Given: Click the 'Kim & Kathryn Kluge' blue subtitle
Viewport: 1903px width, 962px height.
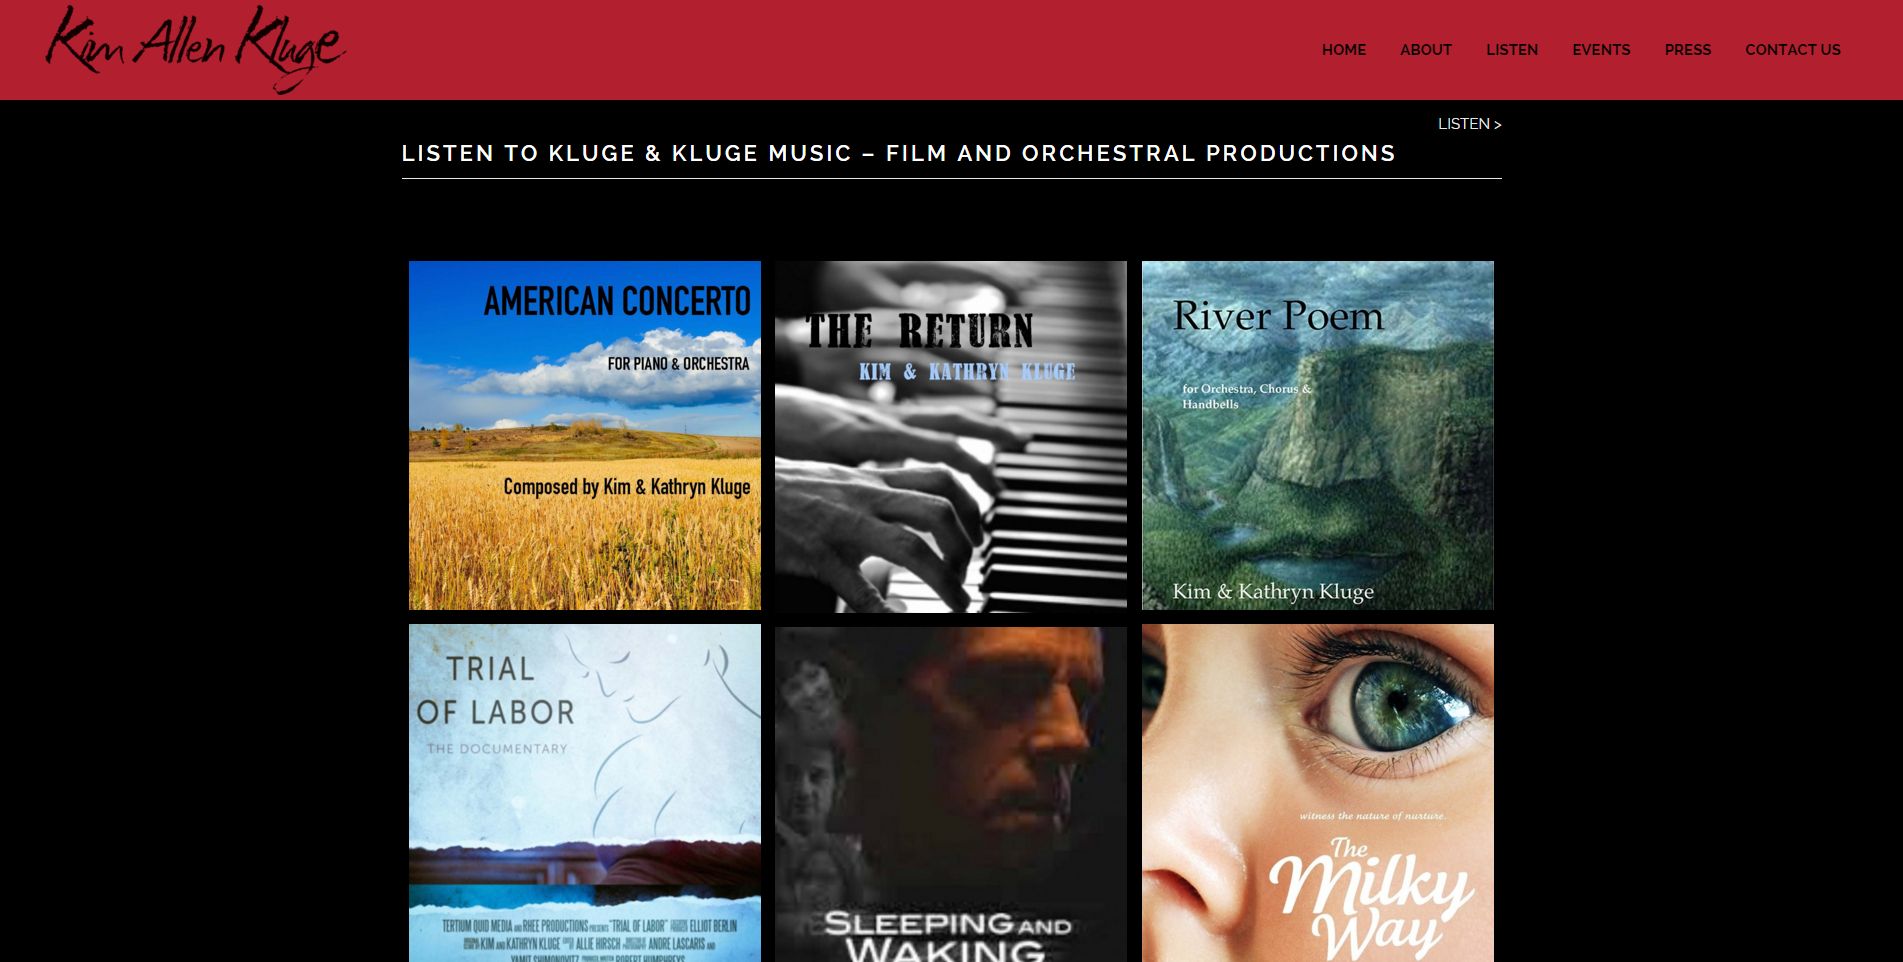Looking at the screenshot, I should pyautogui.click(x=967, y=372).
